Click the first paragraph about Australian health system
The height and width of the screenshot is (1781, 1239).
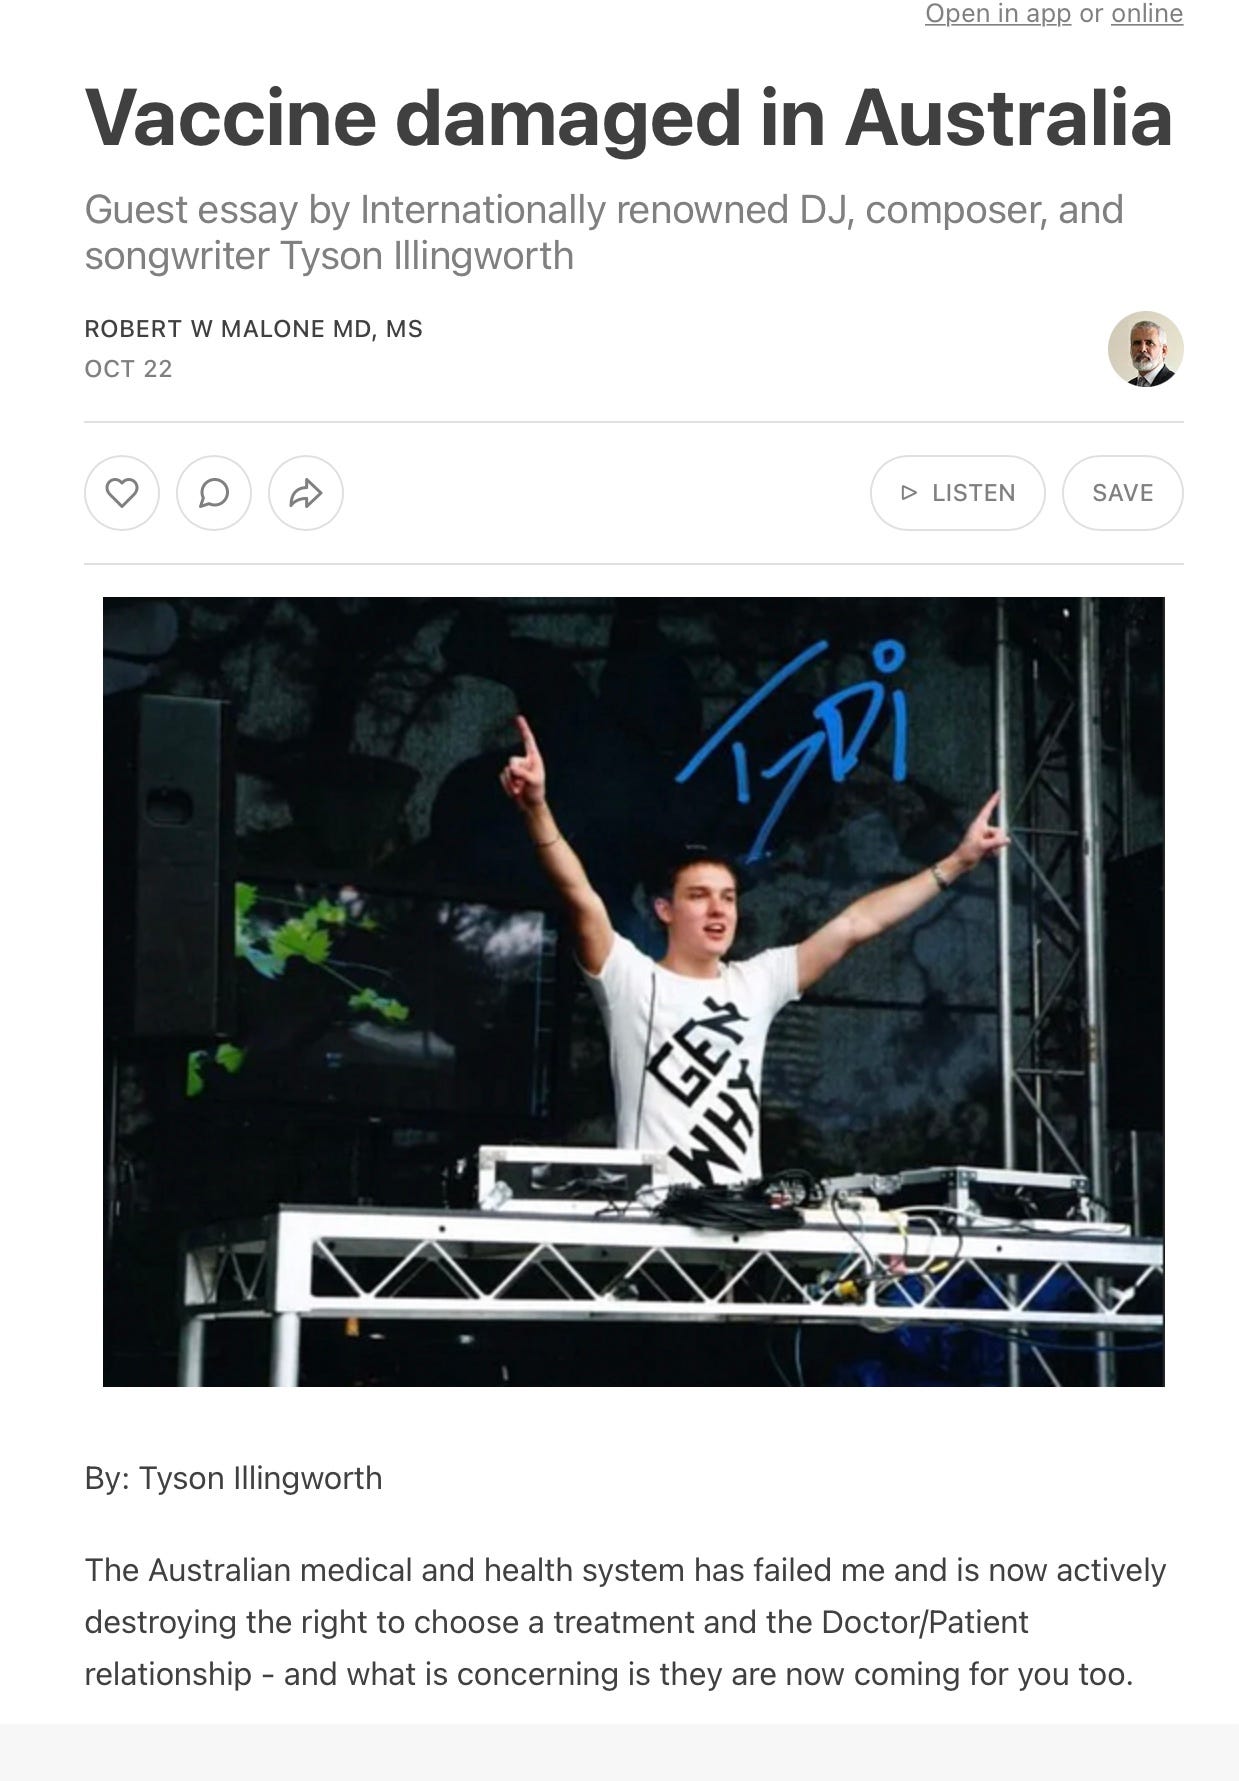tap(625, 1622)
